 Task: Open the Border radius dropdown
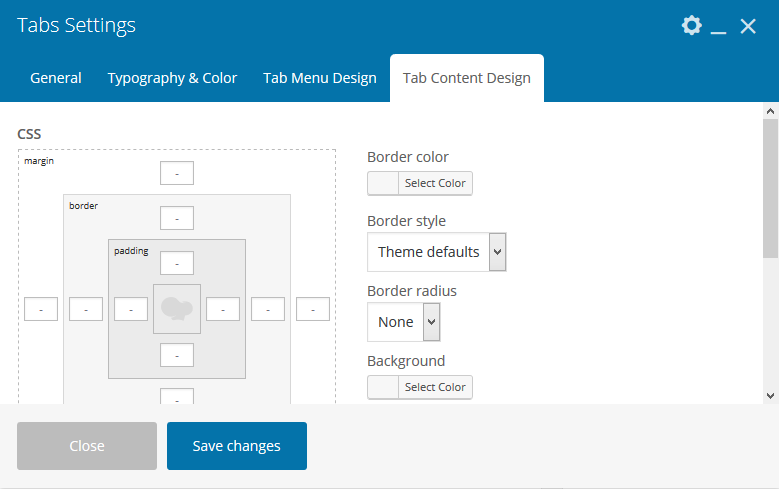pos(404,322)
